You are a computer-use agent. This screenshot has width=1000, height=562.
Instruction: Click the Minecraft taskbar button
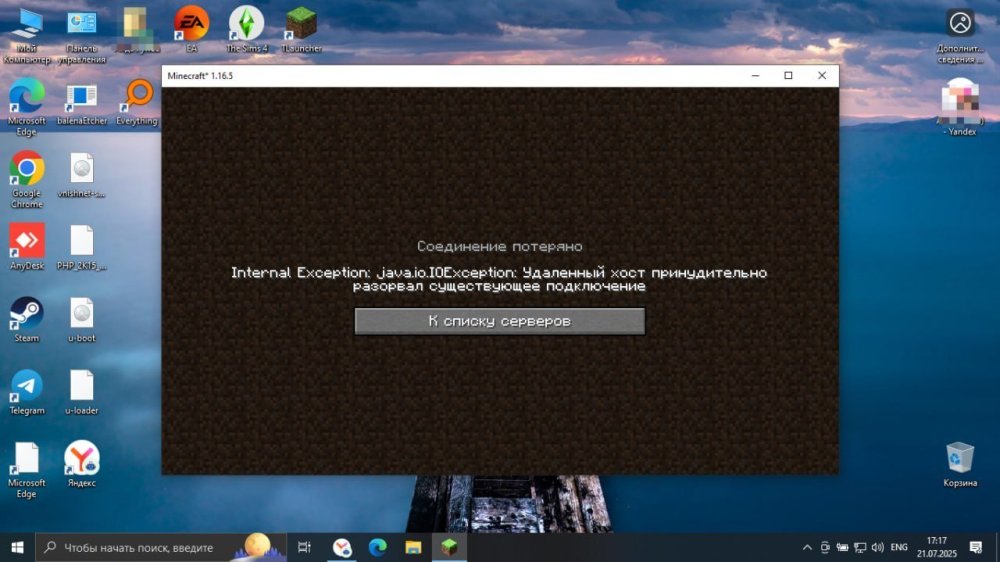[x=449, y=547]
